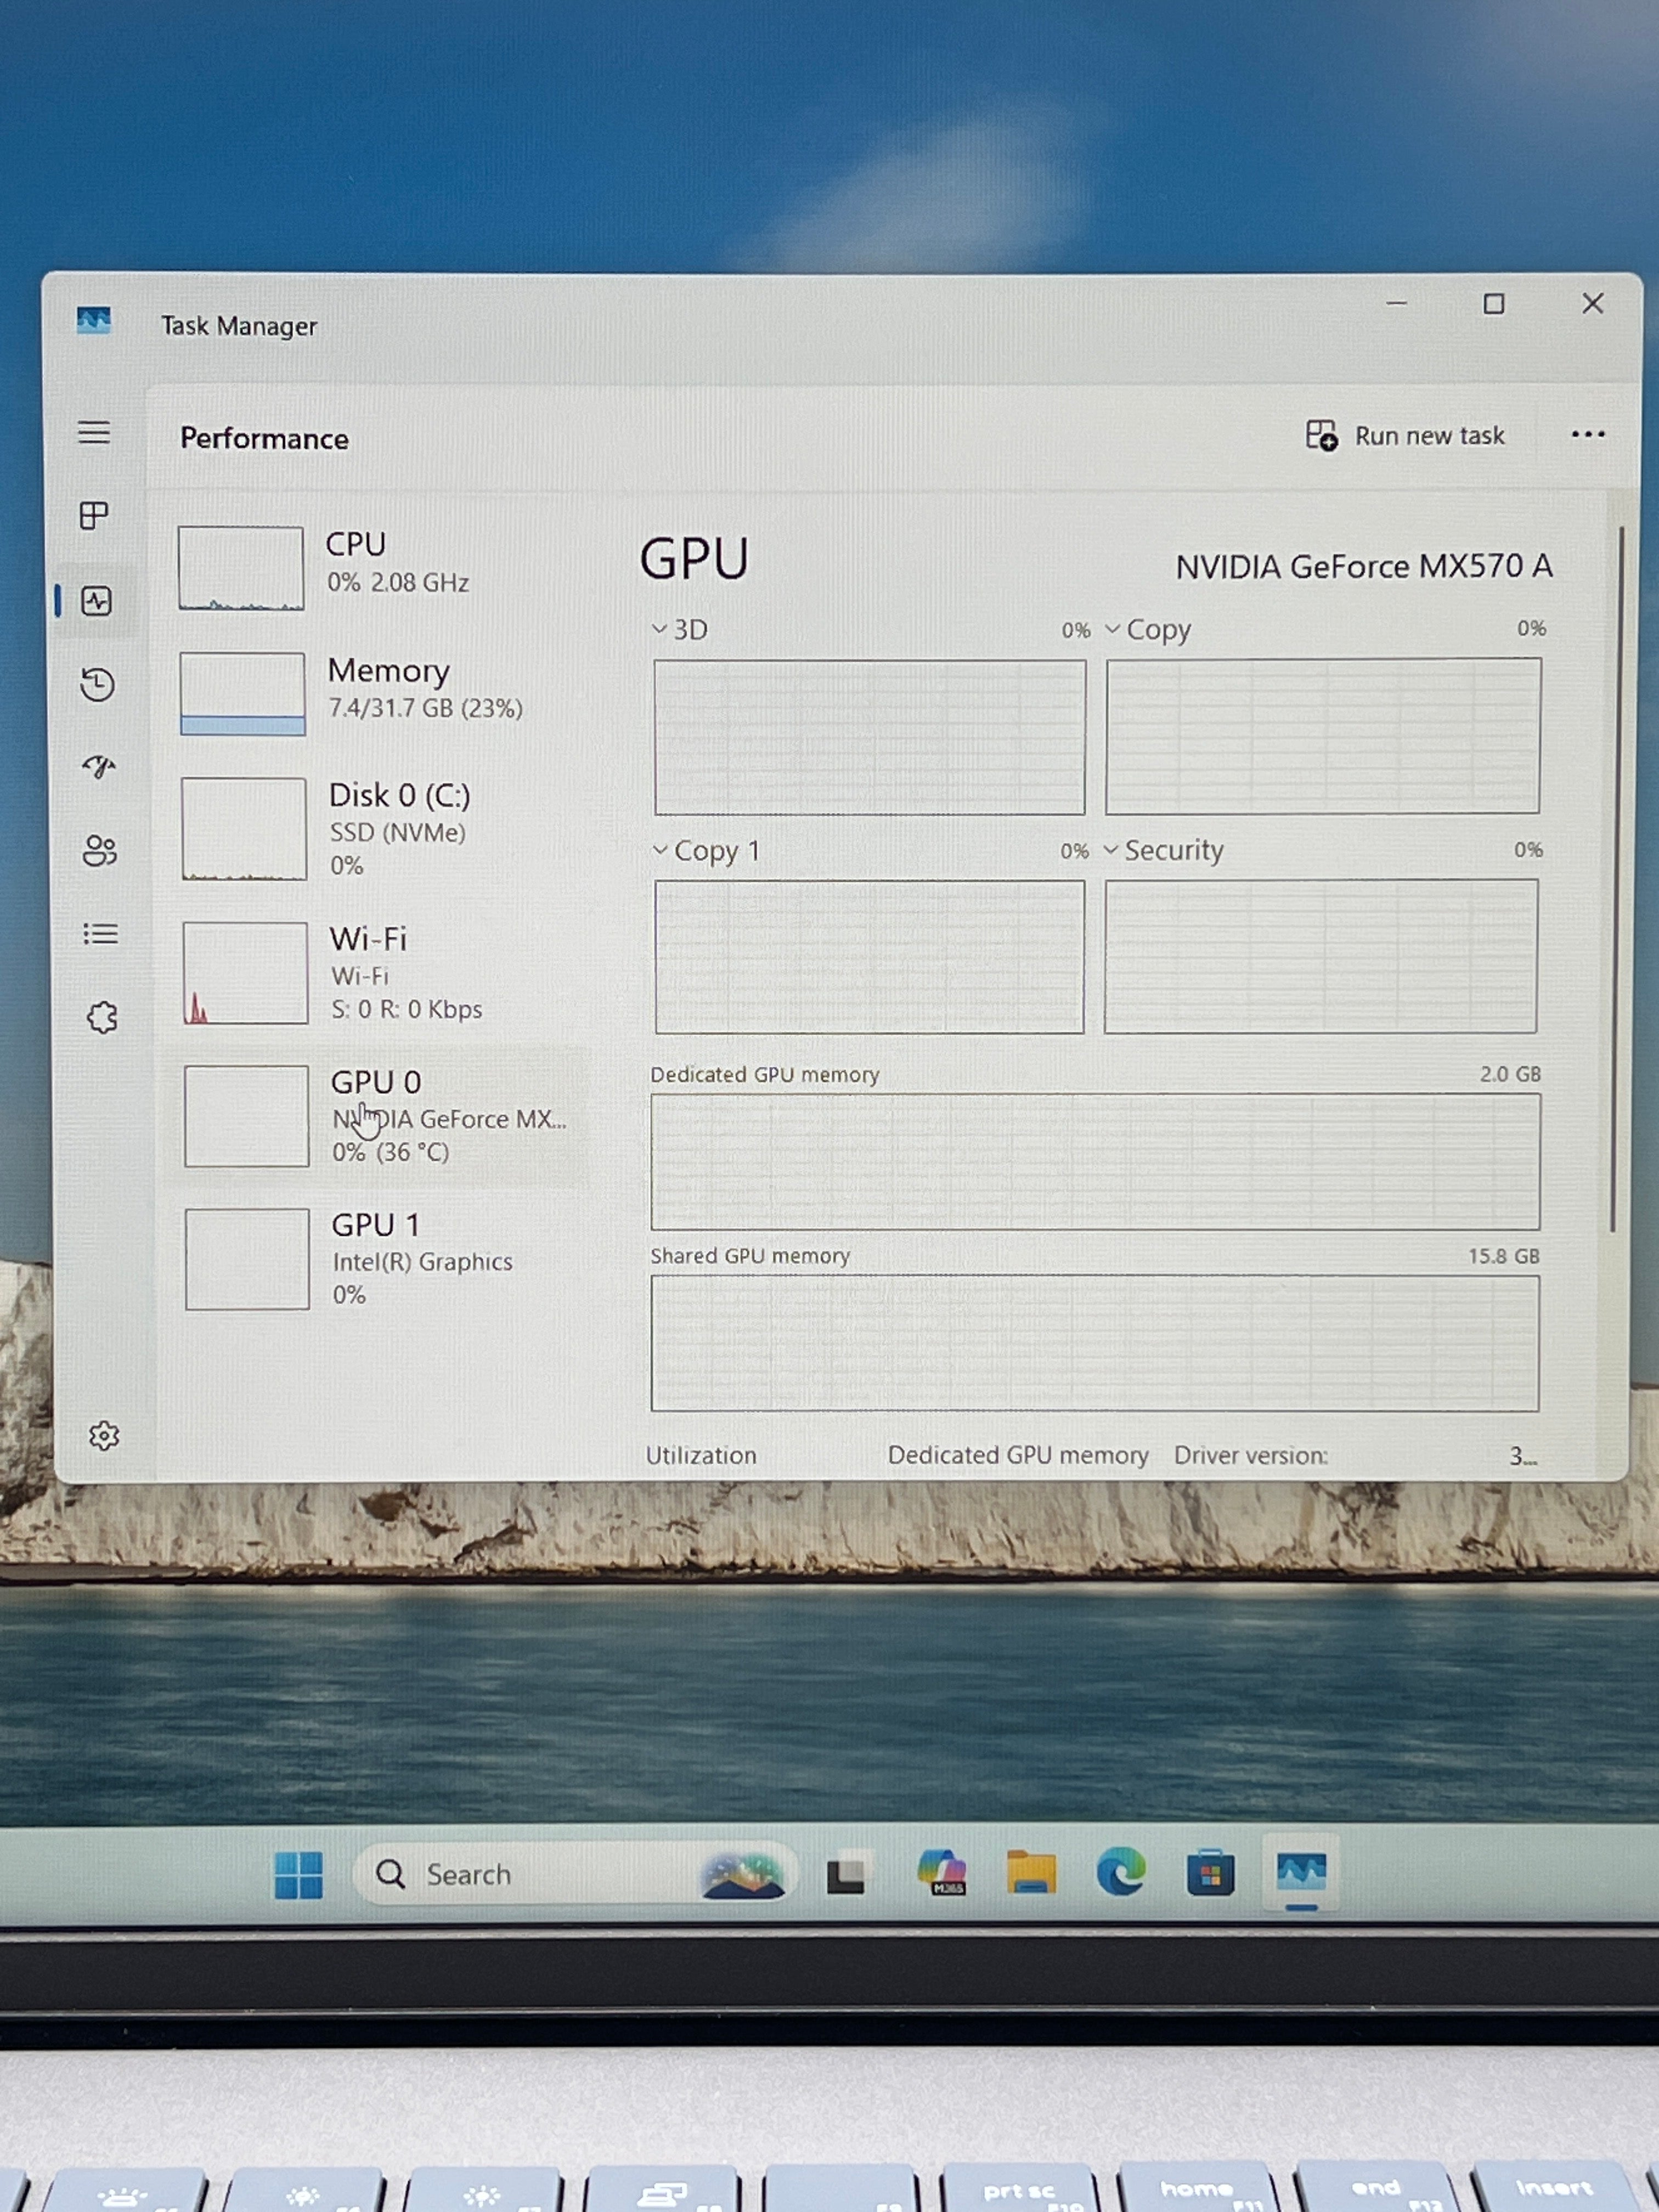Open the App history page icon
The image size is (1659, 2212).
pyautogui.click(x=97, y=684)
